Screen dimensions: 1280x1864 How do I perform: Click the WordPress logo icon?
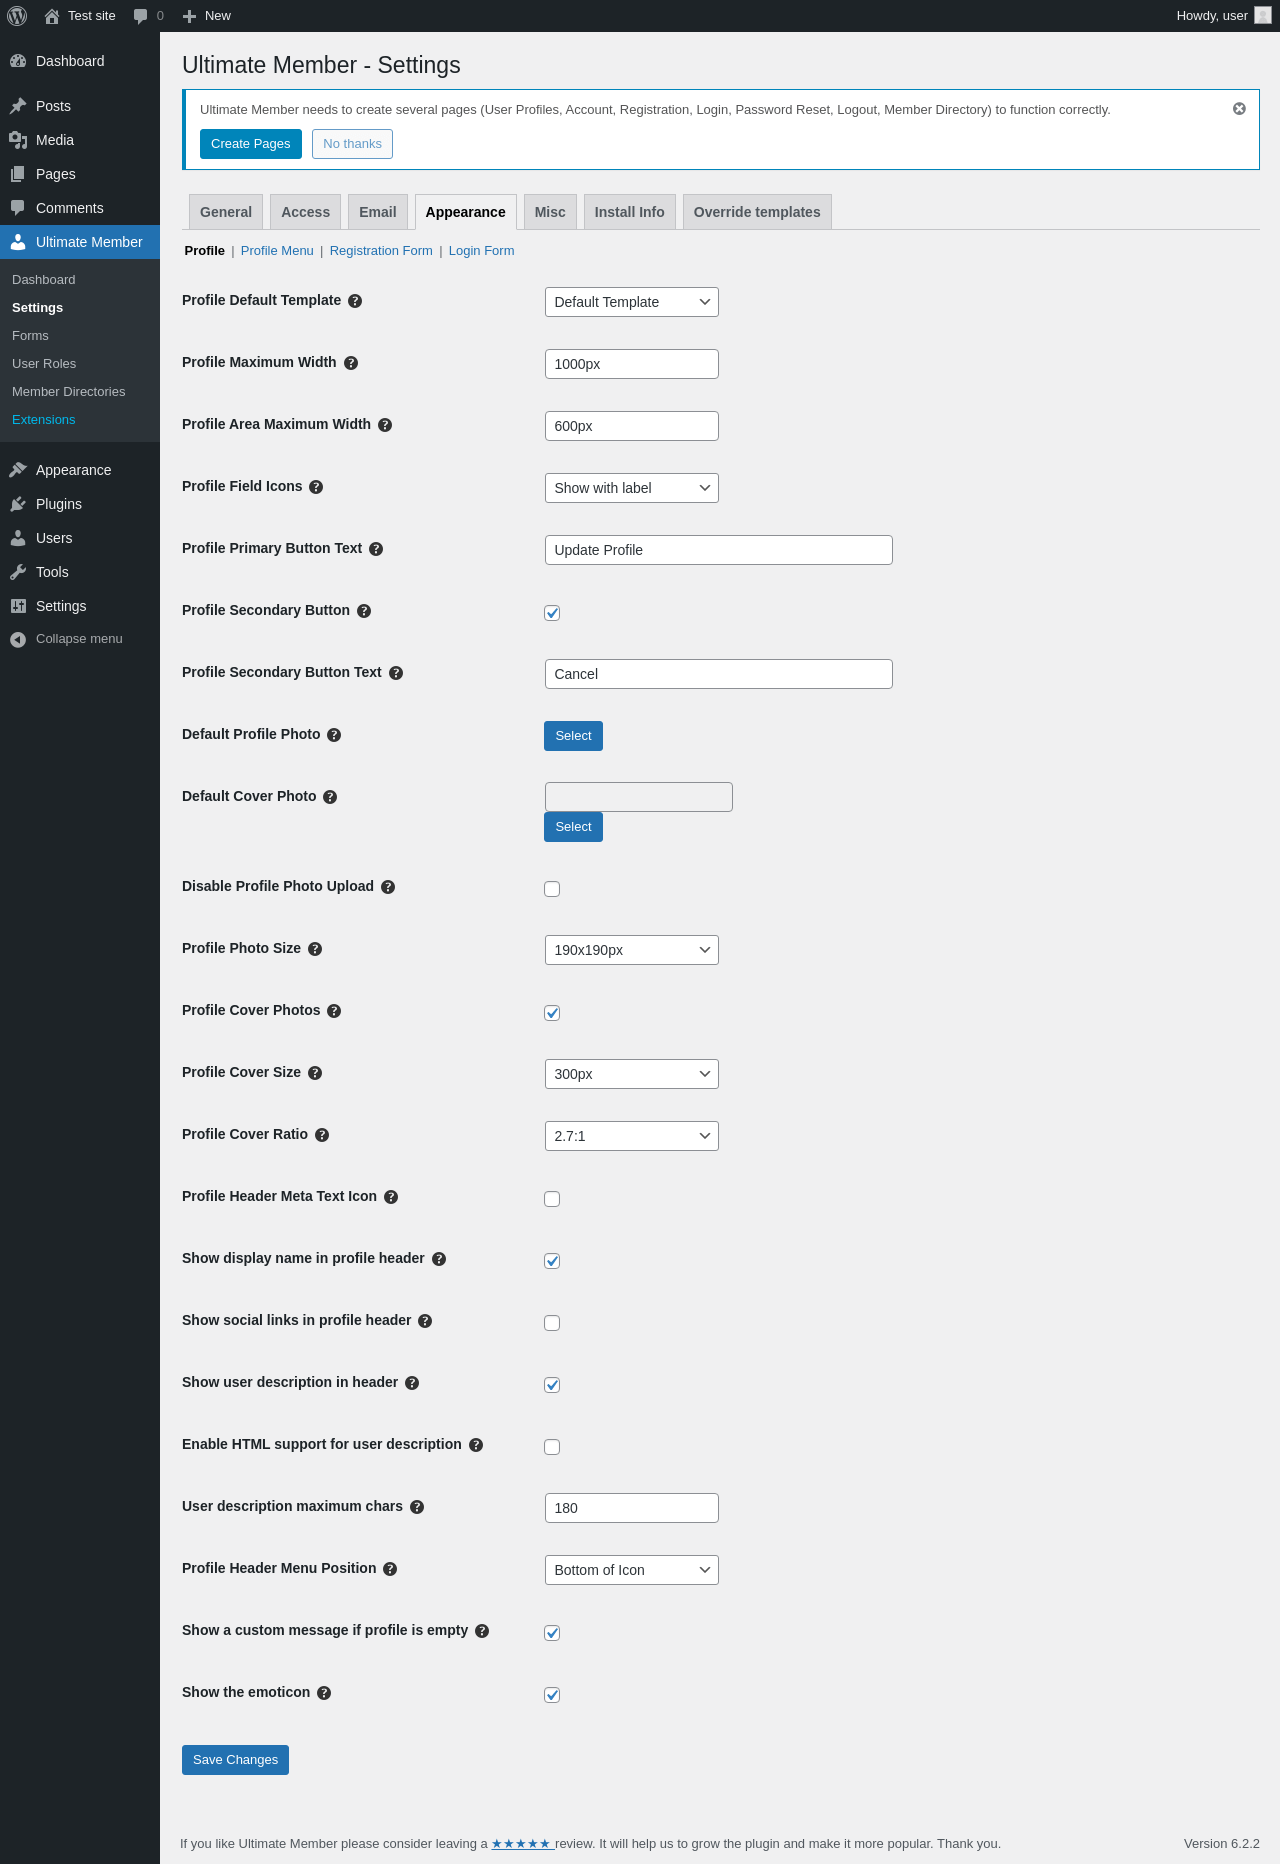click(x=17, y=16)
